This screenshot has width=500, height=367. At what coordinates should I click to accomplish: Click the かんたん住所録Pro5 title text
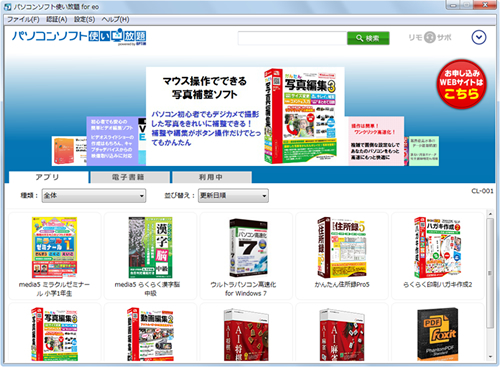point(342,284)
